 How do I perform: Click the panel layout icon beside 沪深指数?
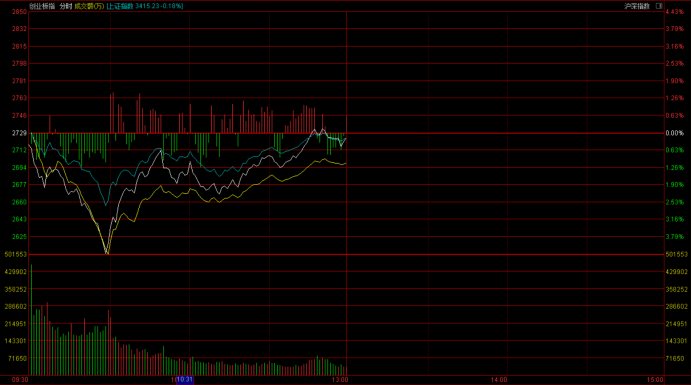click(x=659, y=6)
